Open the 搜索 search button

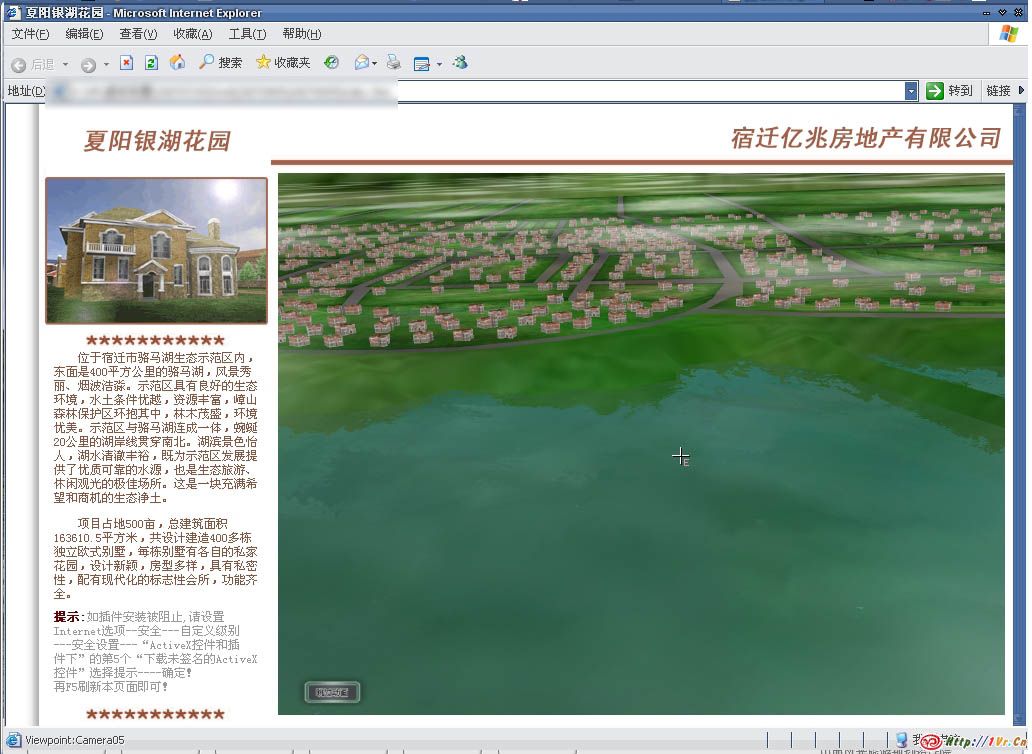click(220, 63)
